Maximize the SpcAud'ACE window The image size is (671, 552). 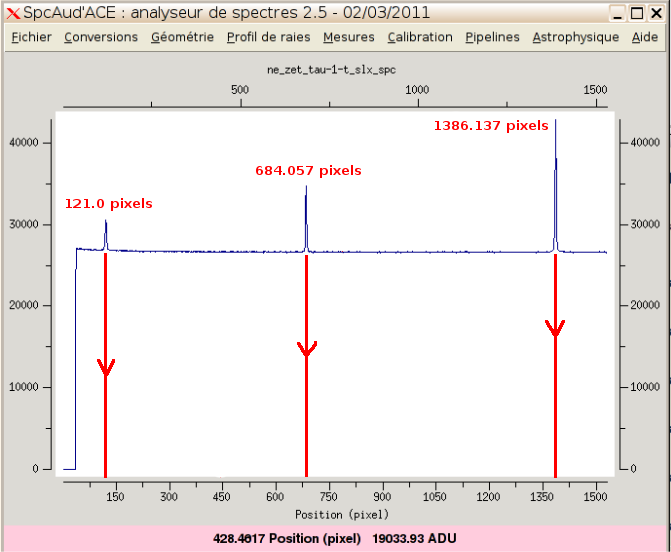(x=637, y=13)
